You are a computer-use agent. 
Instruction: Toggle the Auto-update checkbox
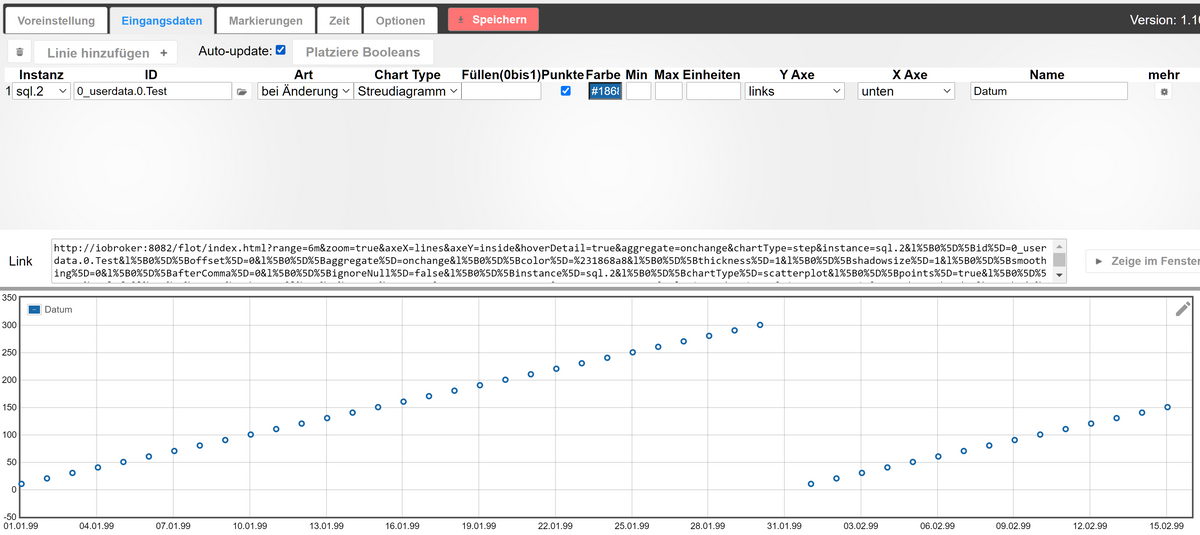point(280,50)
